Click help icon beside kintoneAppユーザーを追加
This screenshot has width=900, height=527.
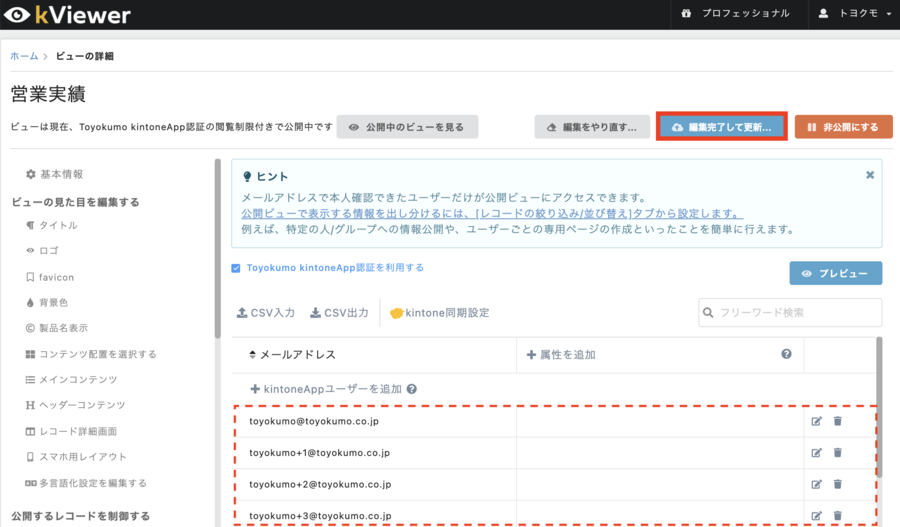pyautogui.click(x=412, y=389)
